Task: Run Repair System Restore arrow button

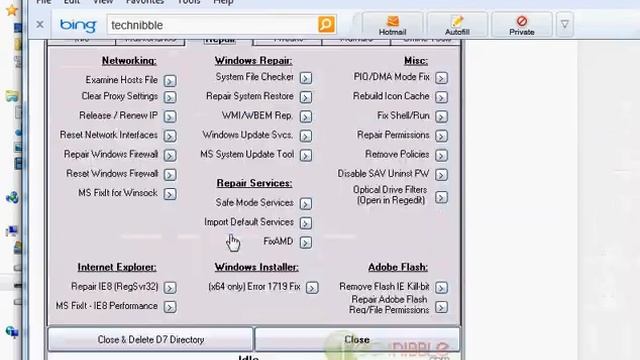Action: point(306,97)
